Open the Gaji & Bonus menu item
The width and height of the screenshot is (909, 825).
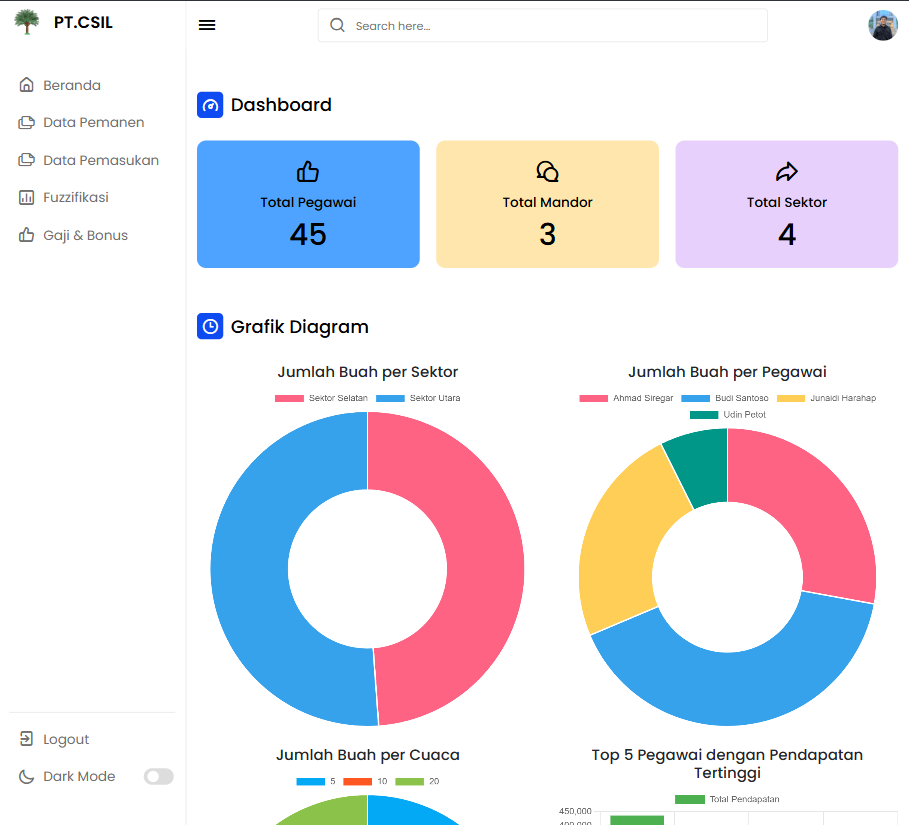(x=85, y=235)
